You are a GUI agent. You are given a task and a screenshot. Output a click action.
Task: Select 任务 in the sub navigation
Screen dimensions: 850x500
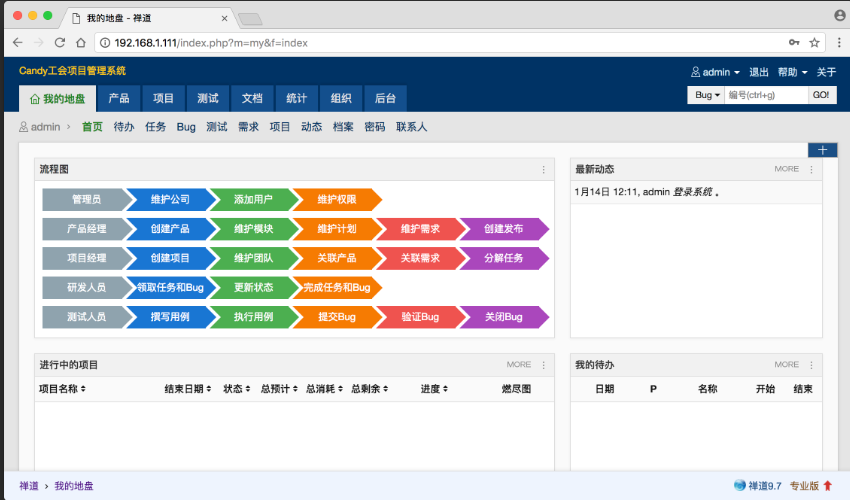pos(156,127)
